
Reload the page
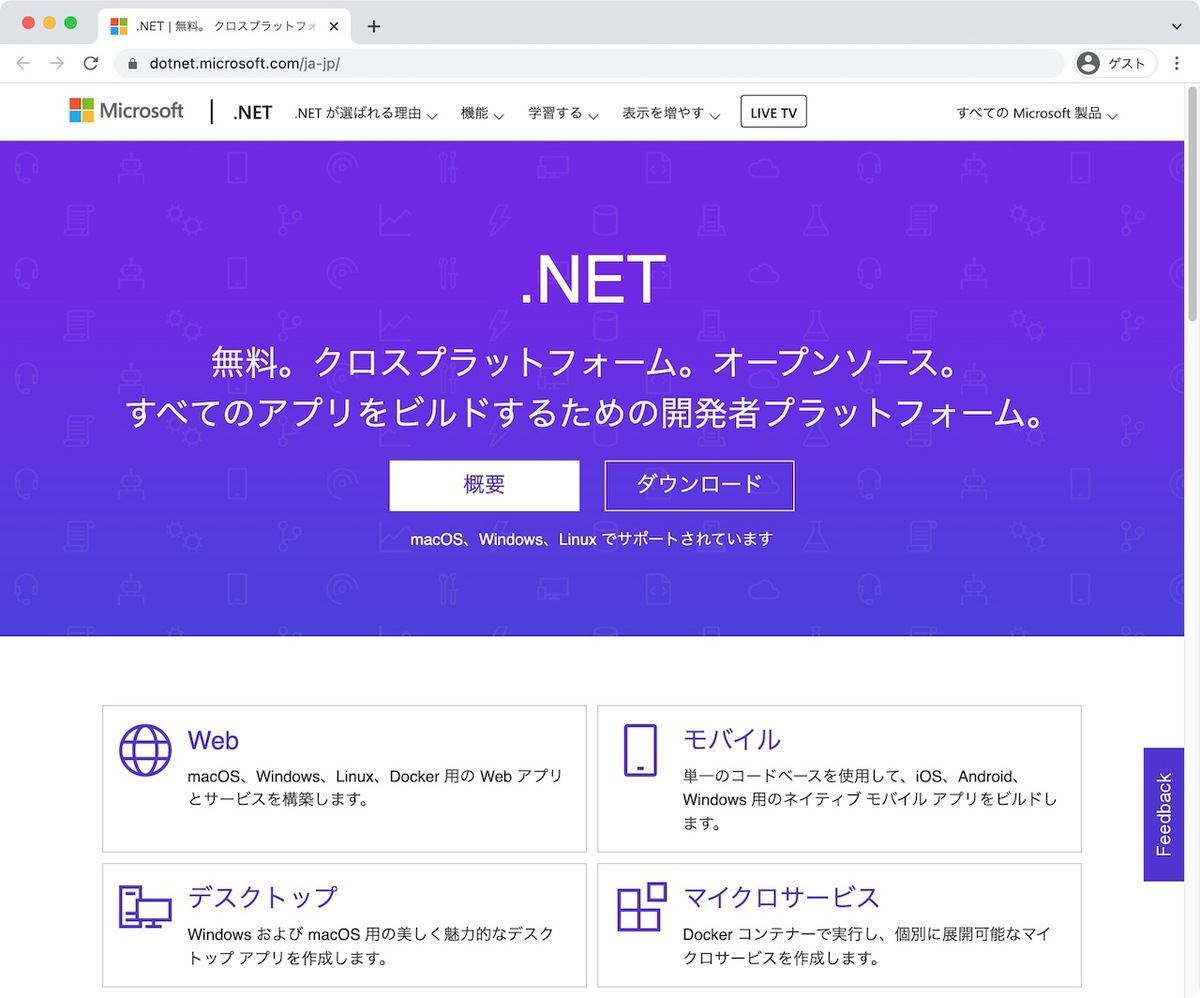coord(91,63)
